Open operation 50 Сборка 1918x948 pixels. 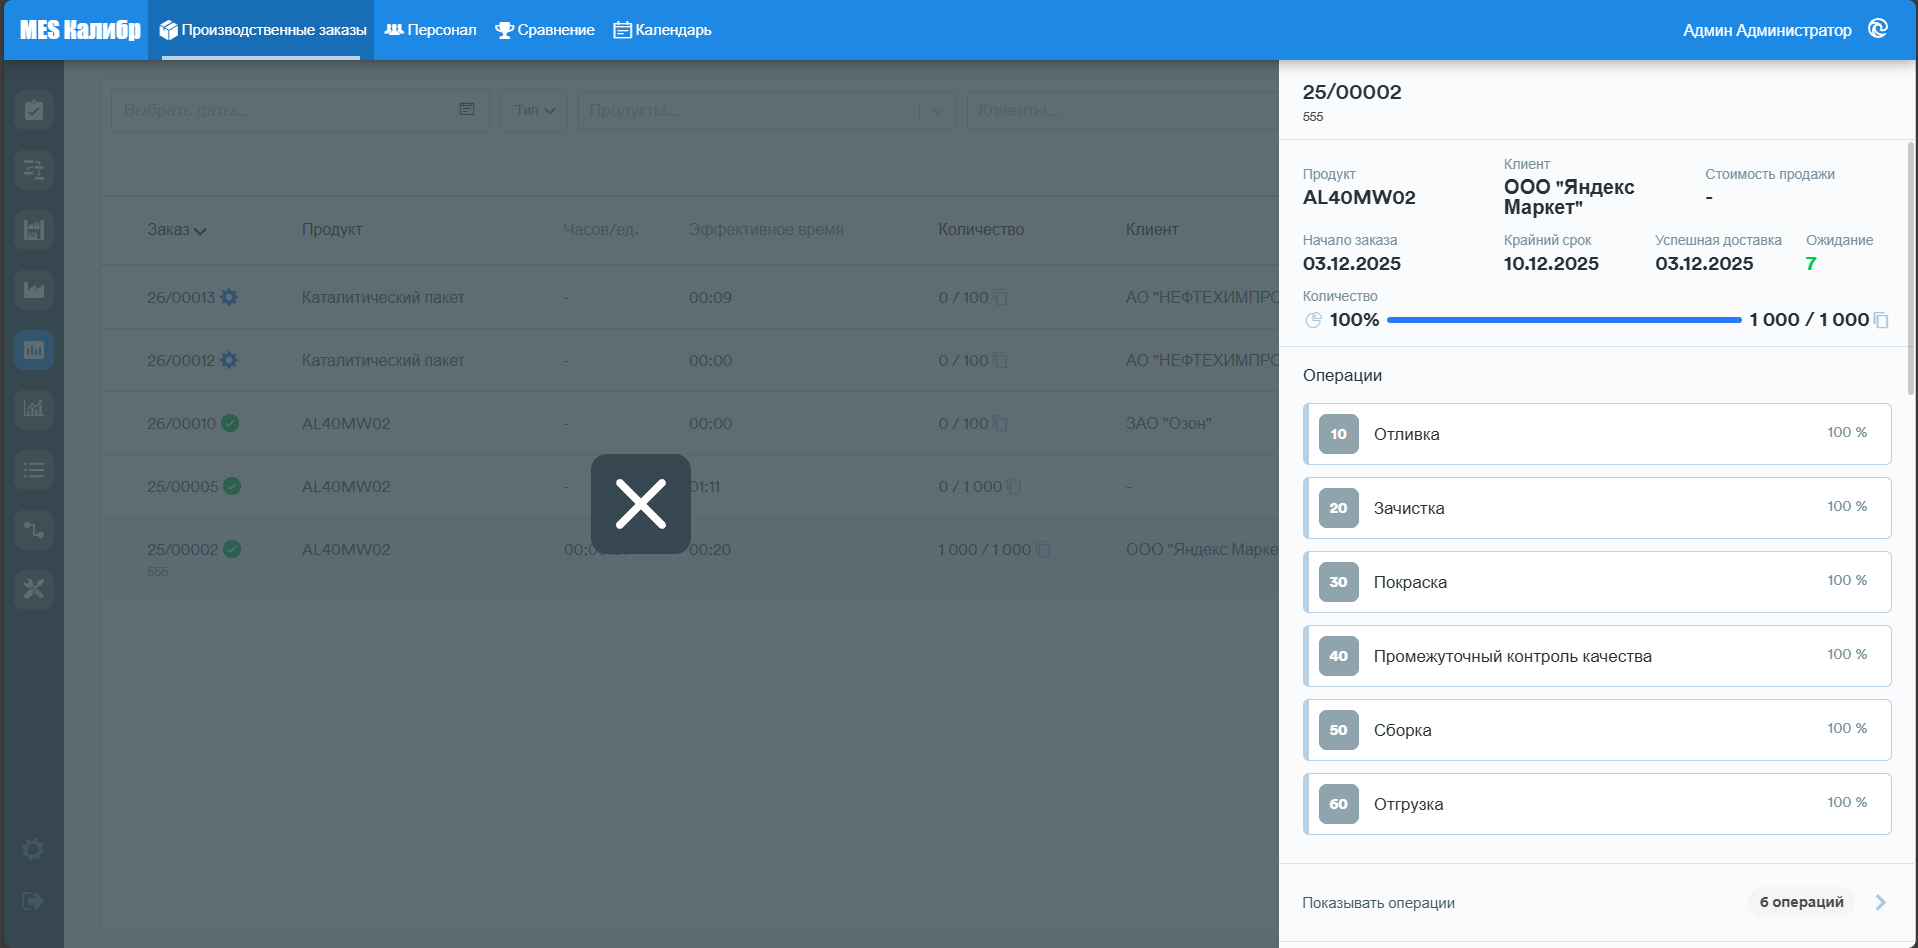(x=1597, y=730)
